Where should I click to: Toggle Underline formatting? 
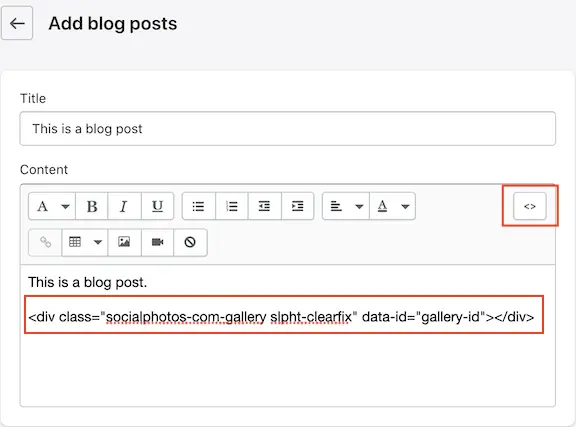pyautogui.click(x=157, y=206)
